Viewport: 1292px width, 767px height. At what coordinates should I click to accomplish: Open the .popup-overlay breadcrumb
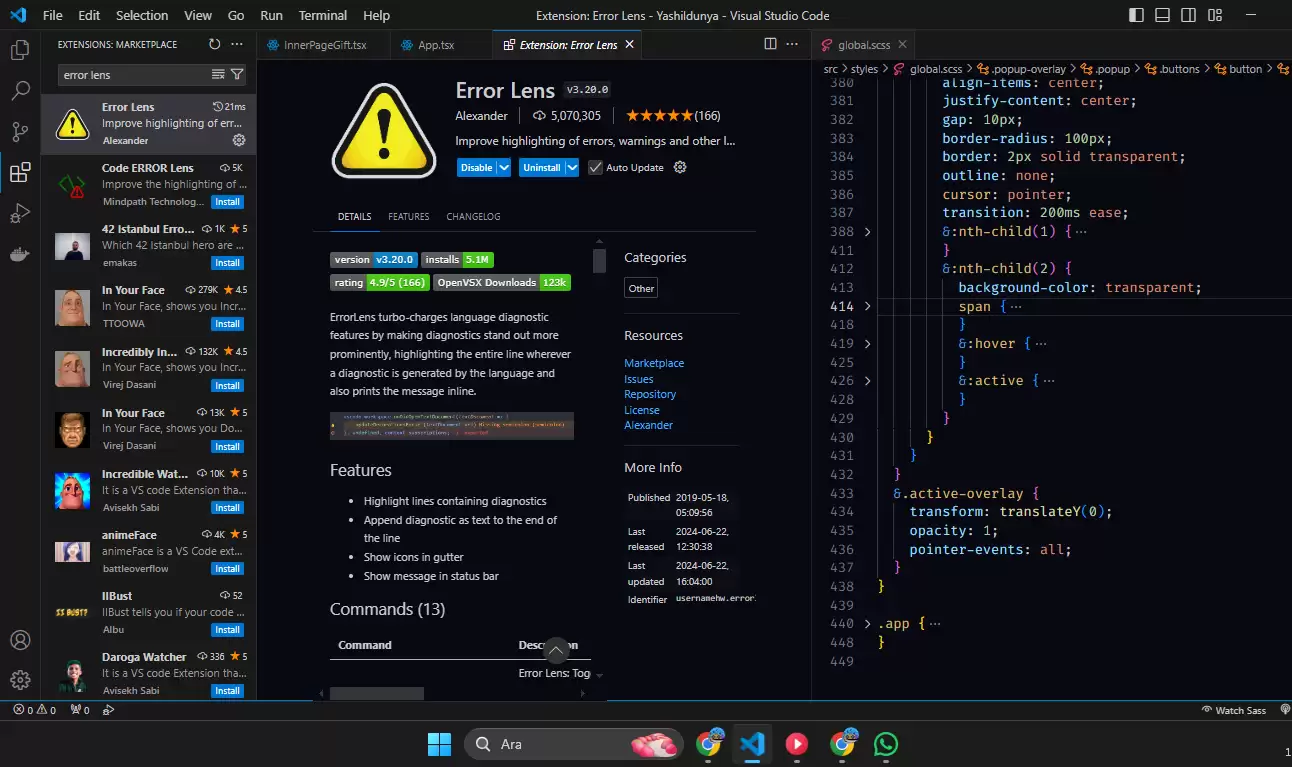[1020, 69]
